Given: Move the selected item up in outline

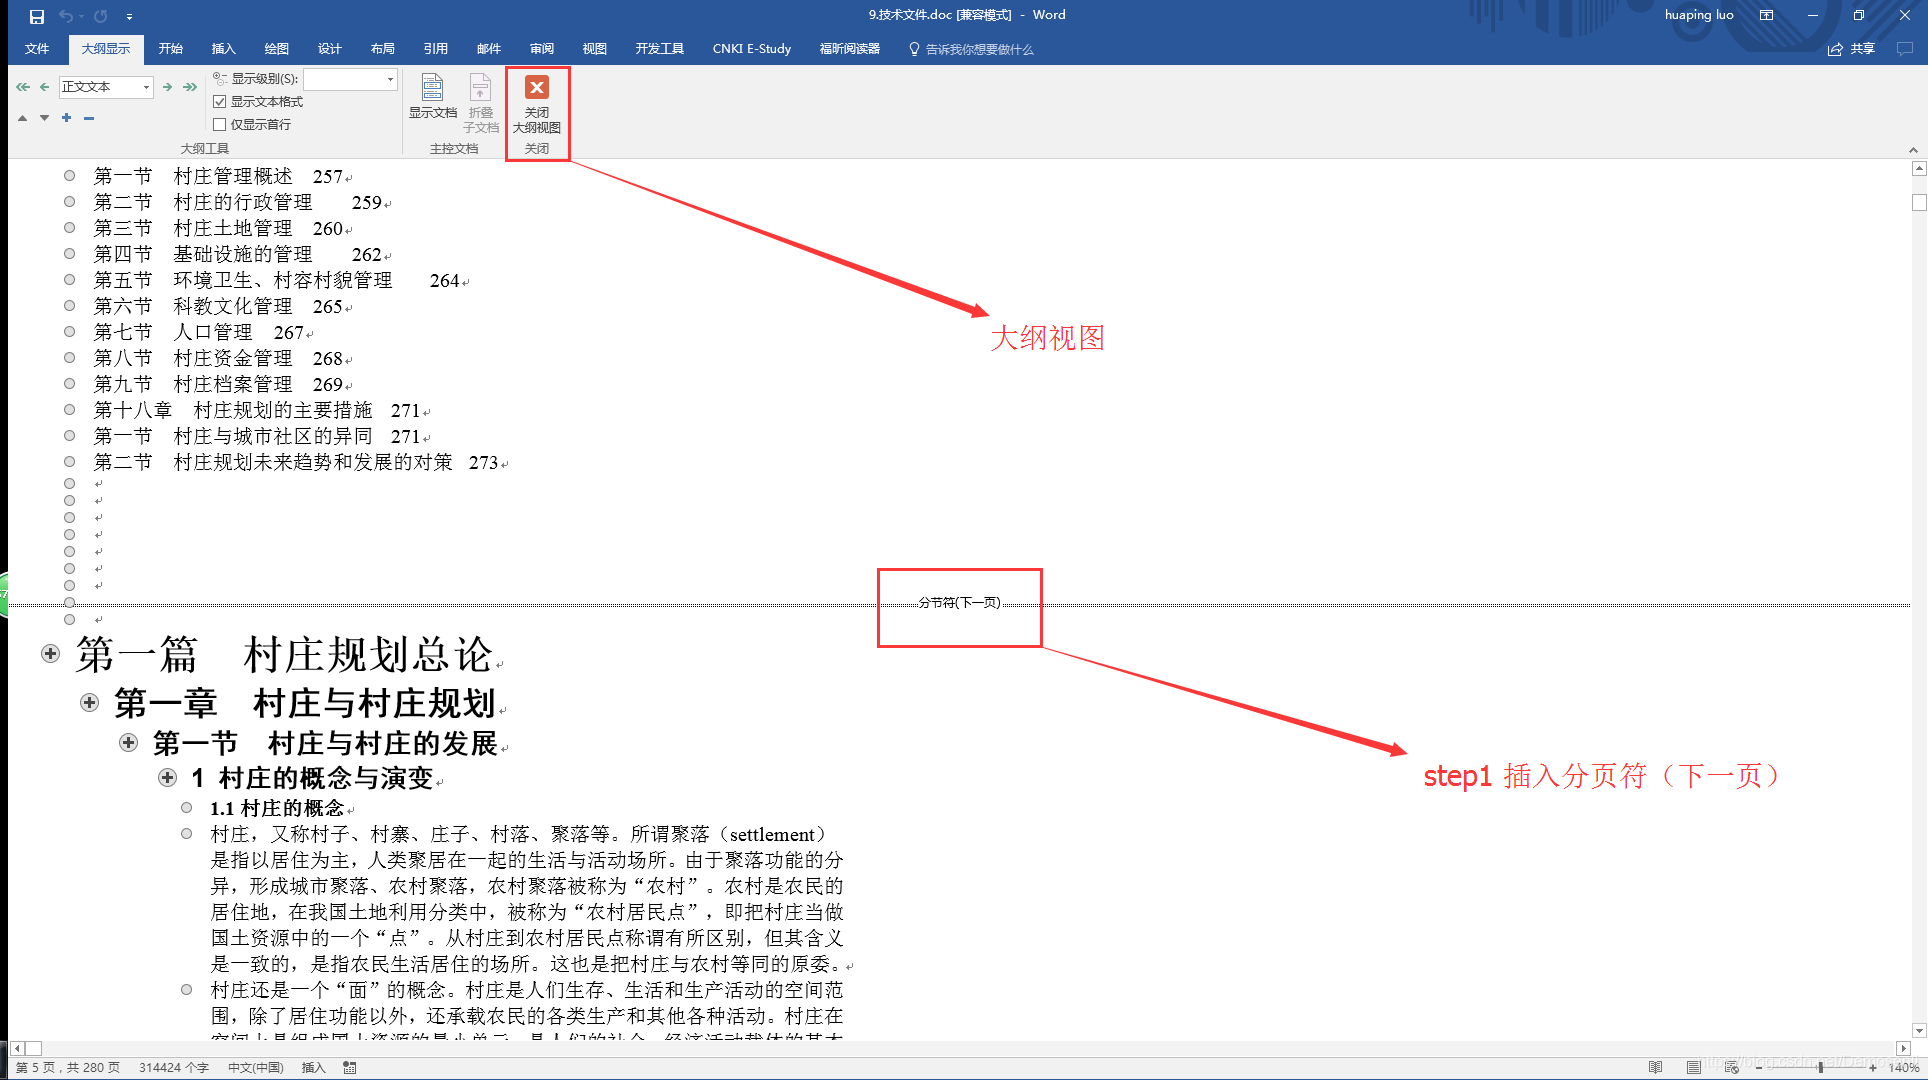Looking at the screenshot, I should click(22, 118).
